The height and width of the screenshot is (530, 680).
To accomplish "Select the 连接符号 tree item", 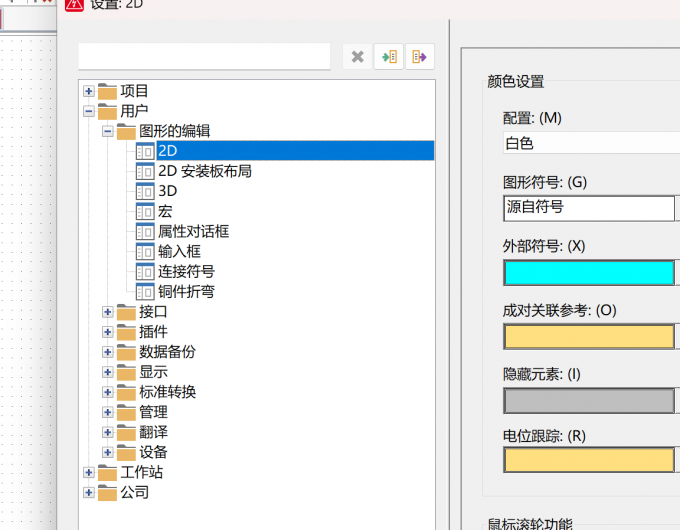I will coord(186,272).
